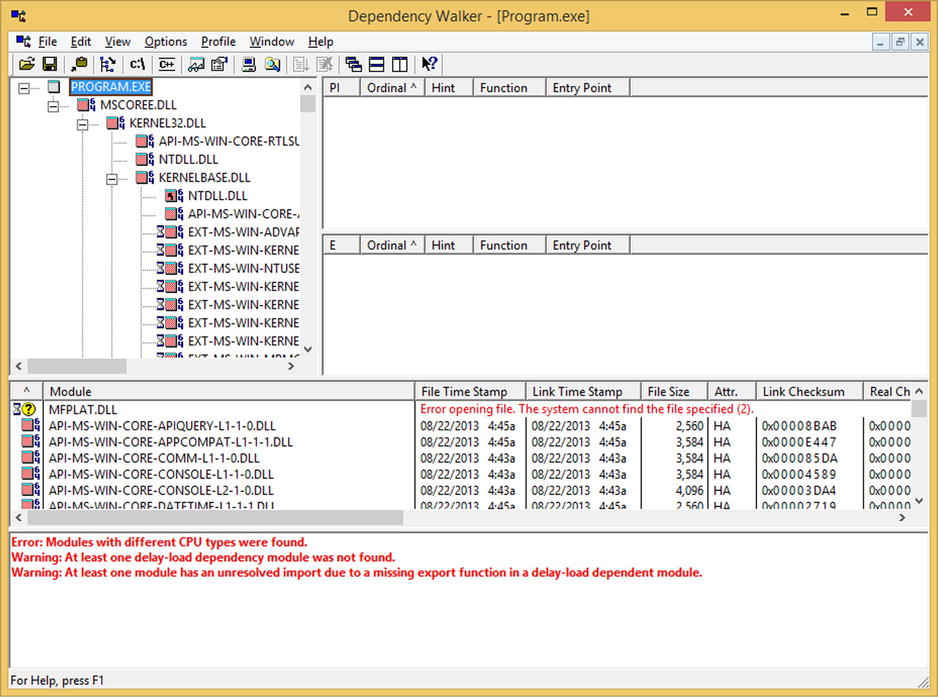
Task: Click the document icon left of File menu
Action: (23, 41)
